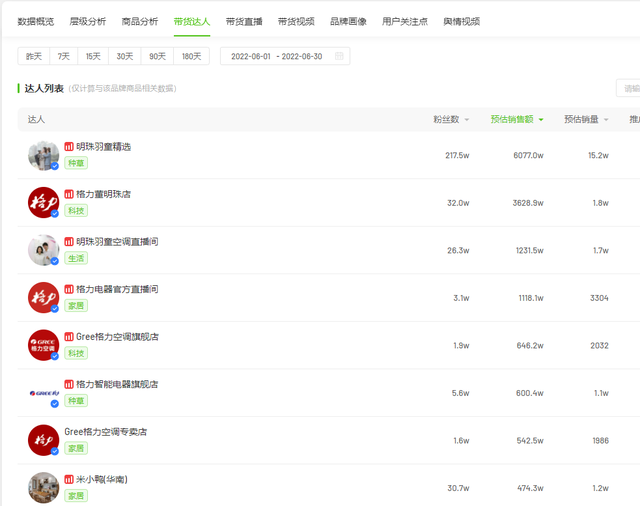Viewport: 640px width, 506px height.
Task: Open the 舆情视频 tab
Action: coord(462,22)
